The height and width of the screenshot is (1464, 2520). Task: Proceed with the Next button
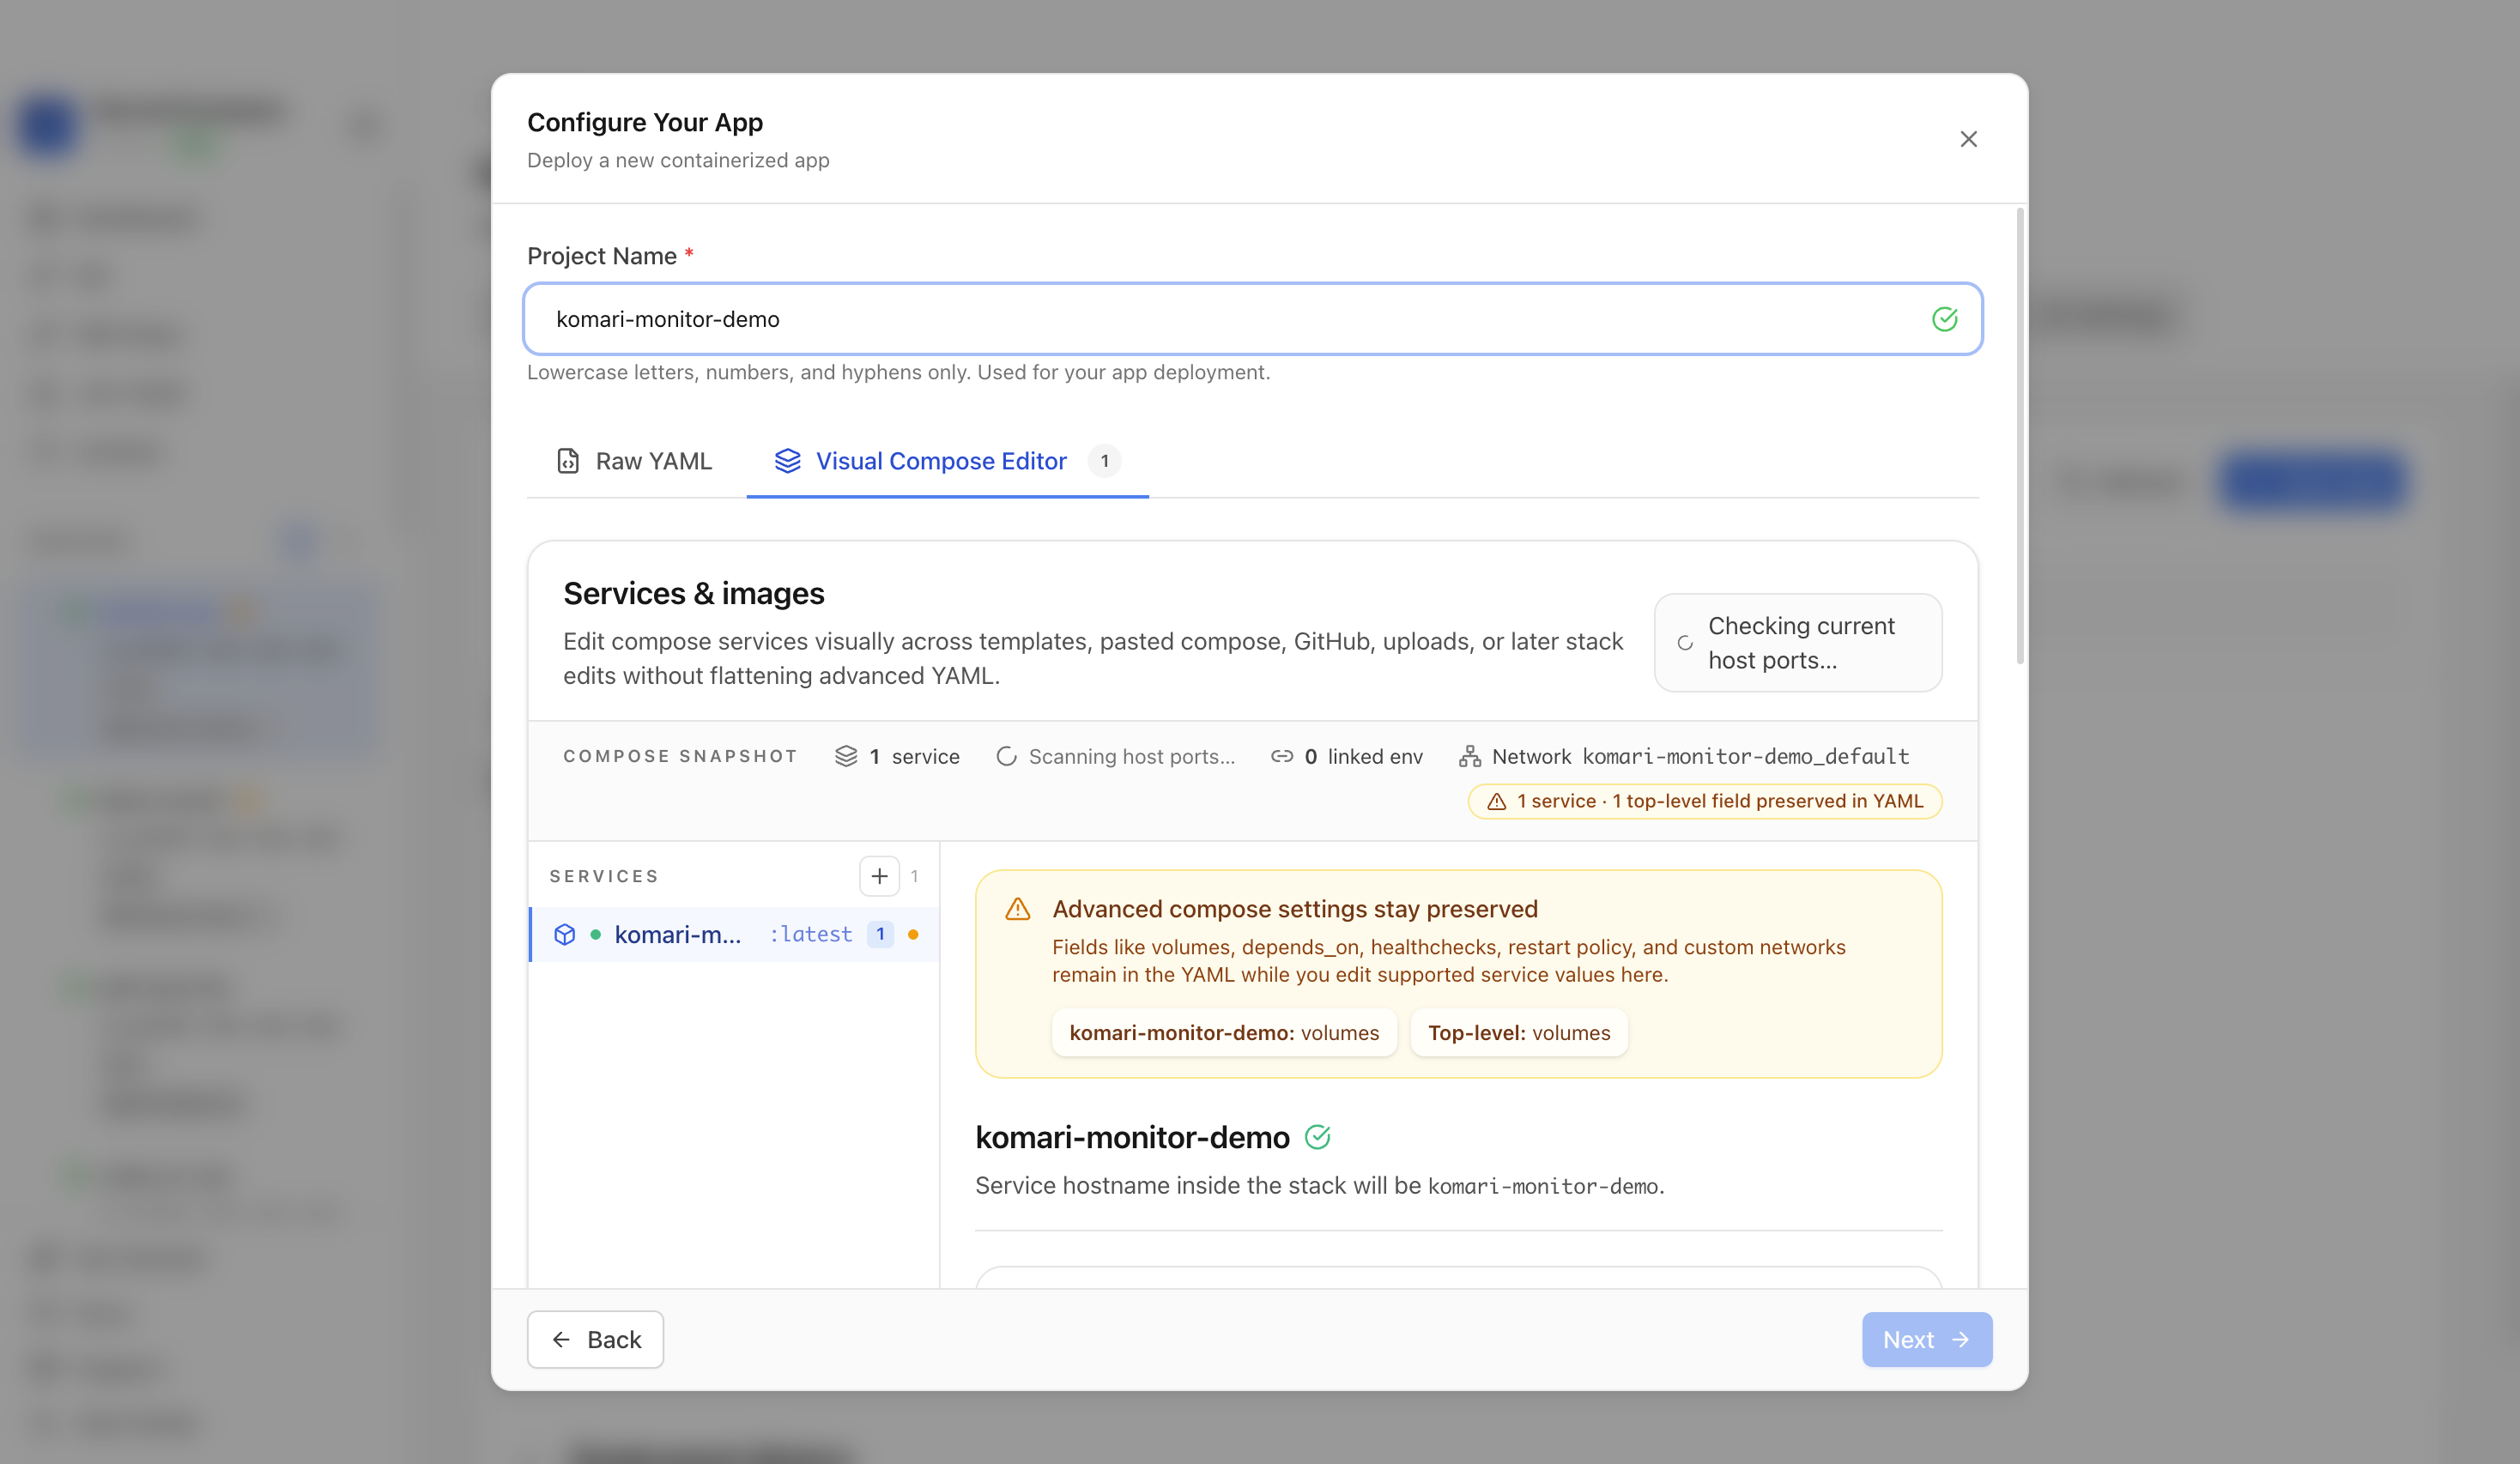tap(1926, 1339)
